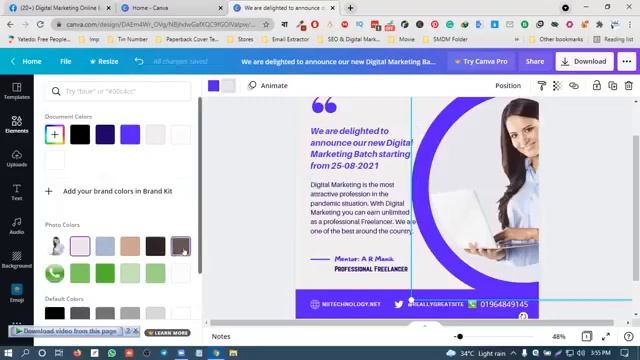Click the purple fill color in toolbar

[x=213, y=85]
